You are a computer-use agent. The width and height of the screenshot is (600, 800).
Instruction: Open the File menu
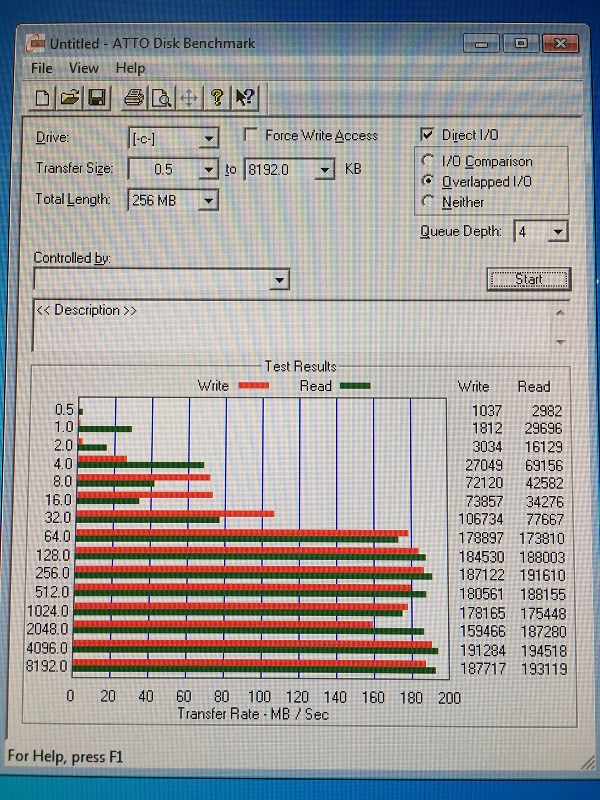click(x=41, y=68)
